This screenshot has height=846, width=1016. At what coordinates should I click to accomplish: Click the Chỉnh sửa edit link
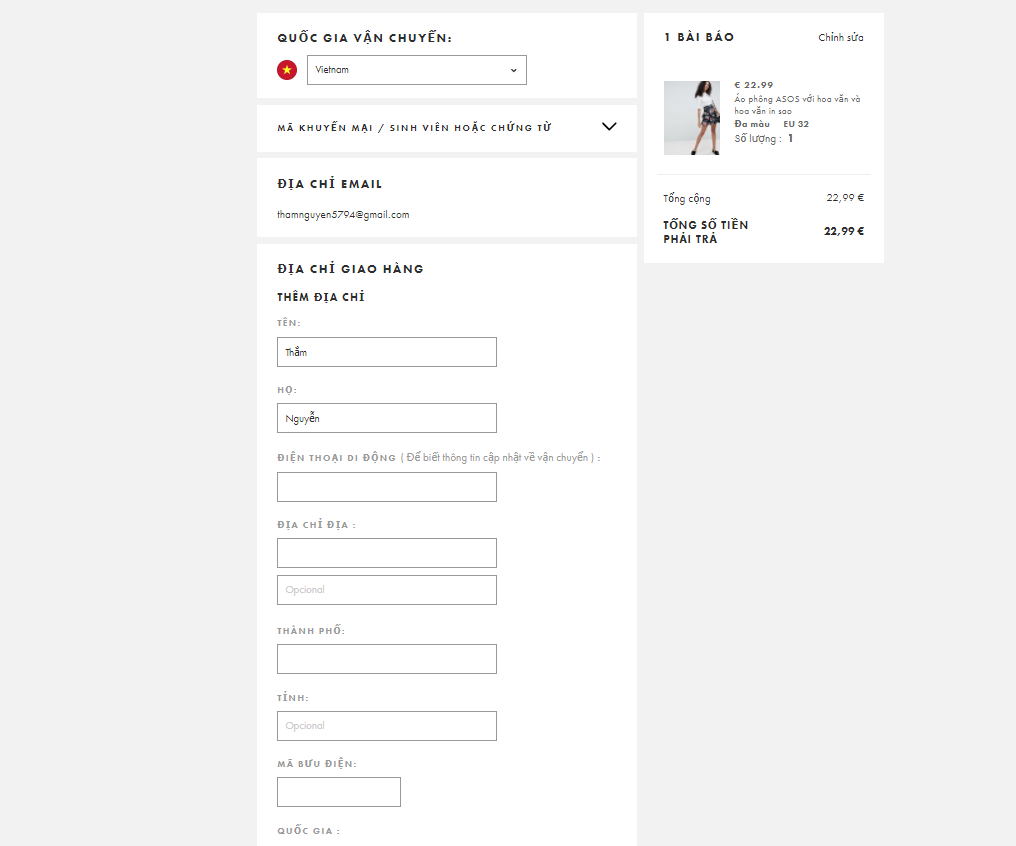click(x=840, y=38)
